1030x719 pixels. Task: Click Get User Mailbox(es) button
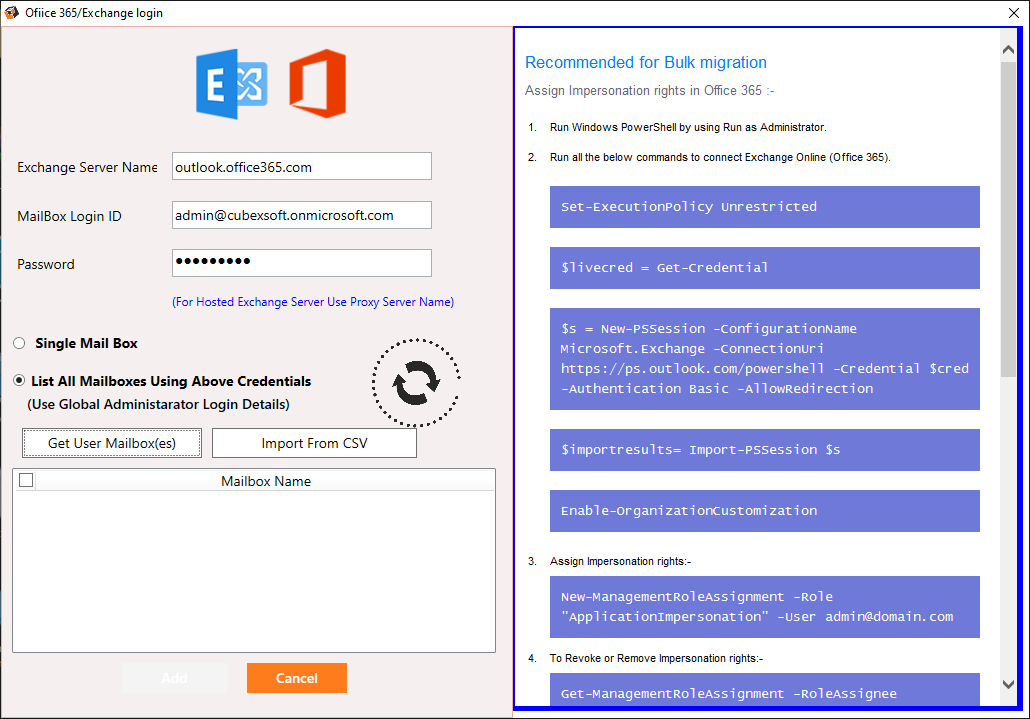pyautogui.click(x=112, y=443)
